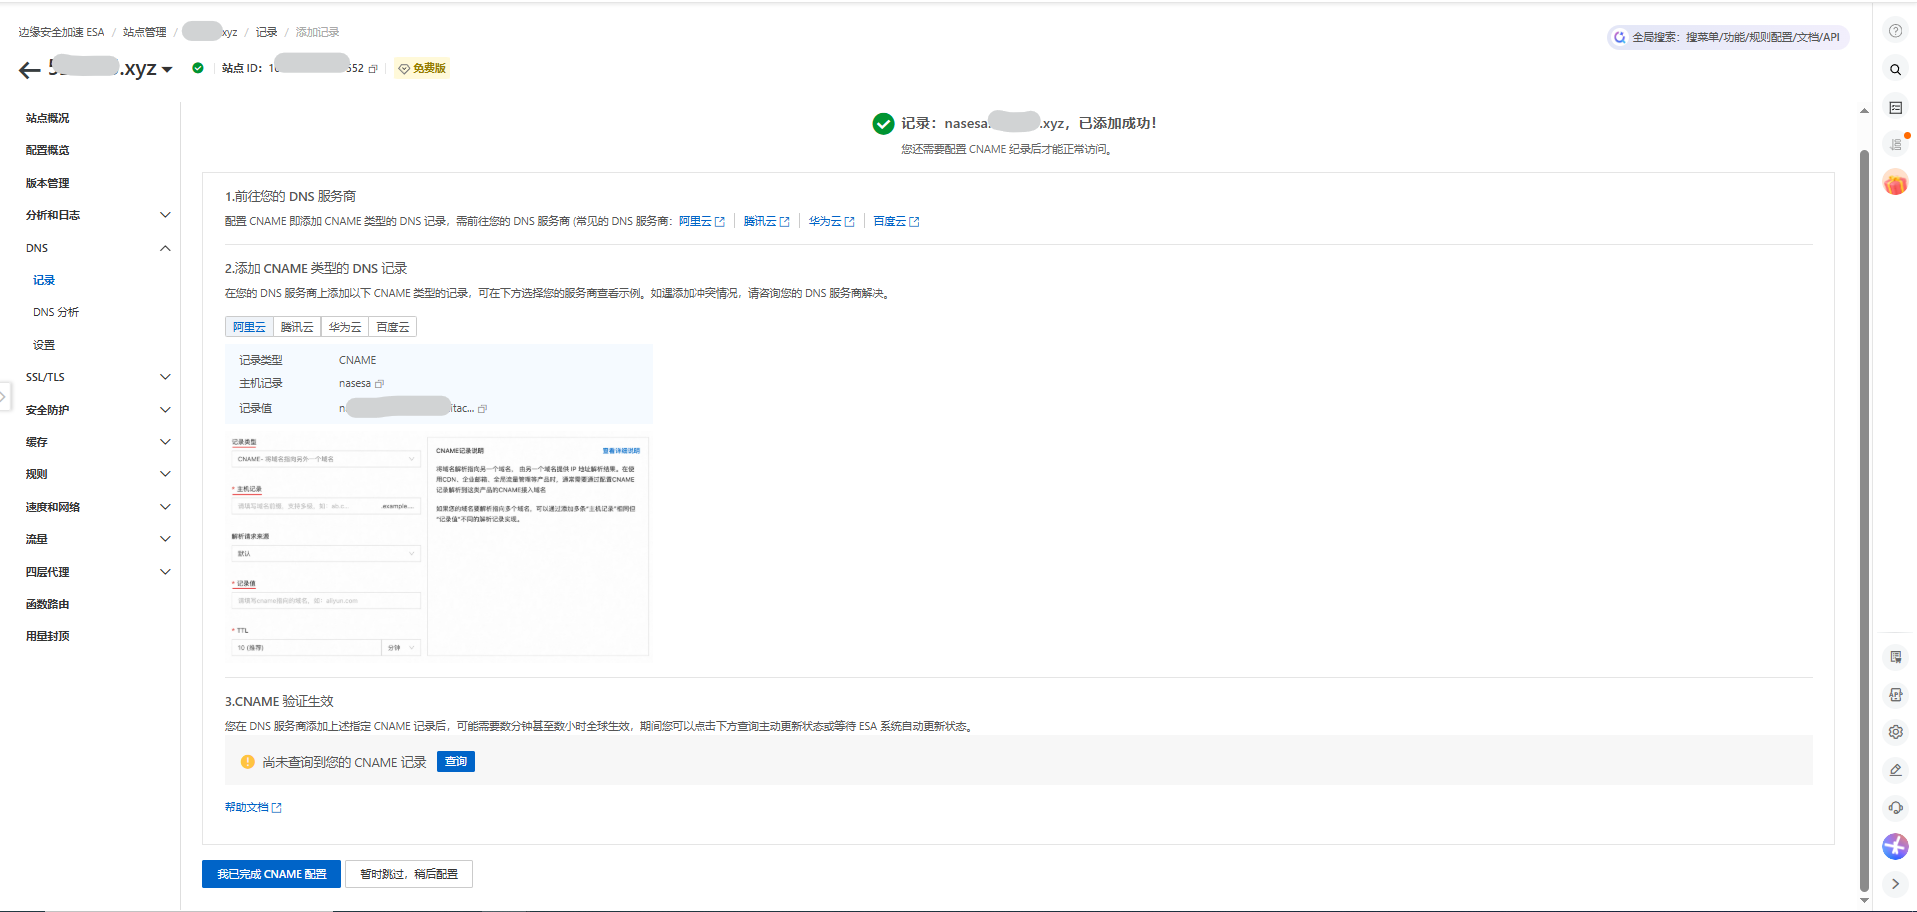1917x912 pixels.
Task: Launch the purple AI assistant sparkle icon
Action: coord(1895,847)
